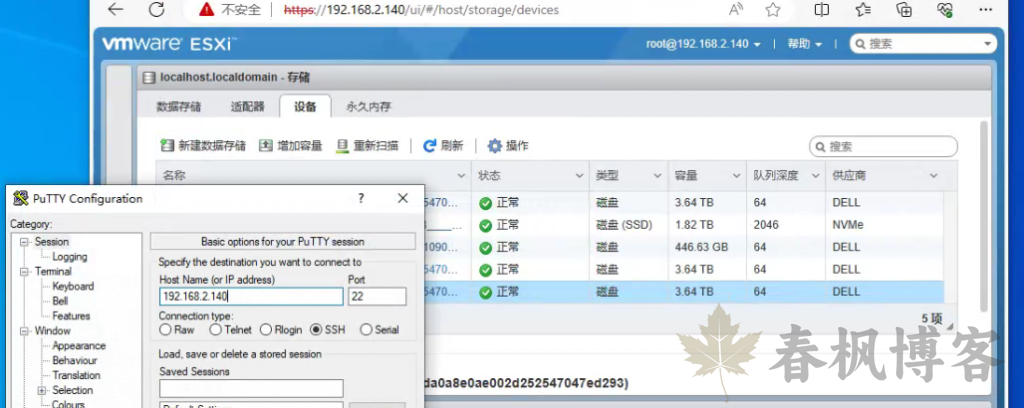The height and width of the screenshot is (408, 1024).
Task: Expand the Selection tree node
Action: [x=42, y=390]
